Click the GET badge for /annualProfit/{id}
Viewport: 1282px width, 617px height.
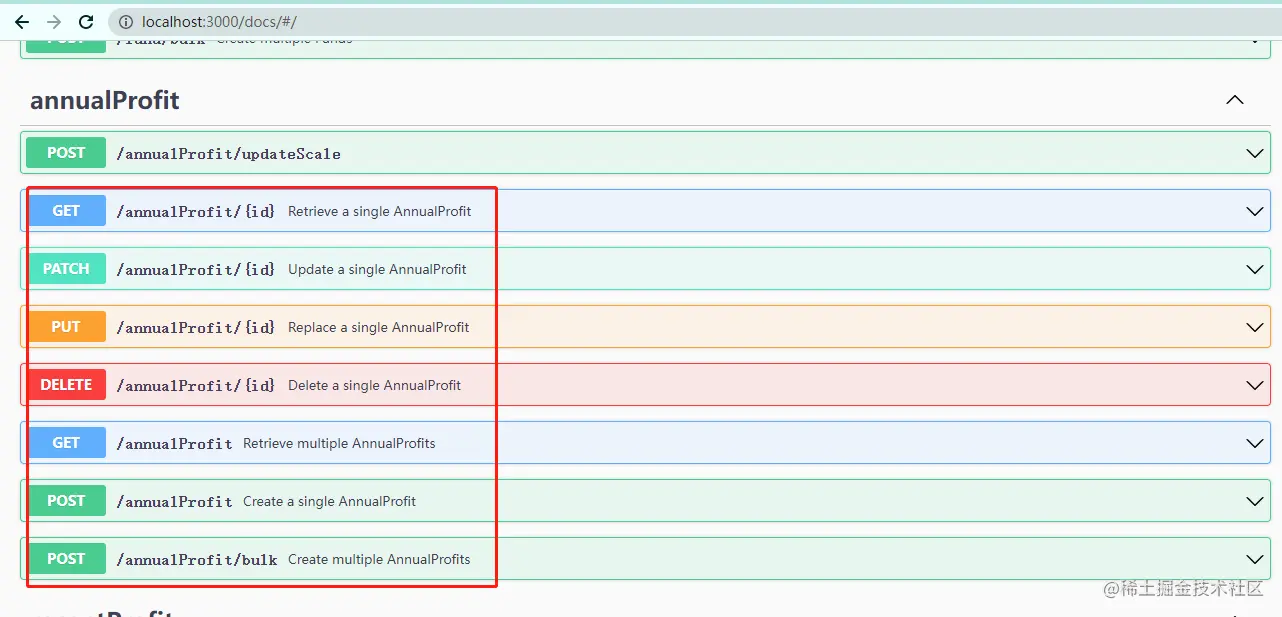66,211
